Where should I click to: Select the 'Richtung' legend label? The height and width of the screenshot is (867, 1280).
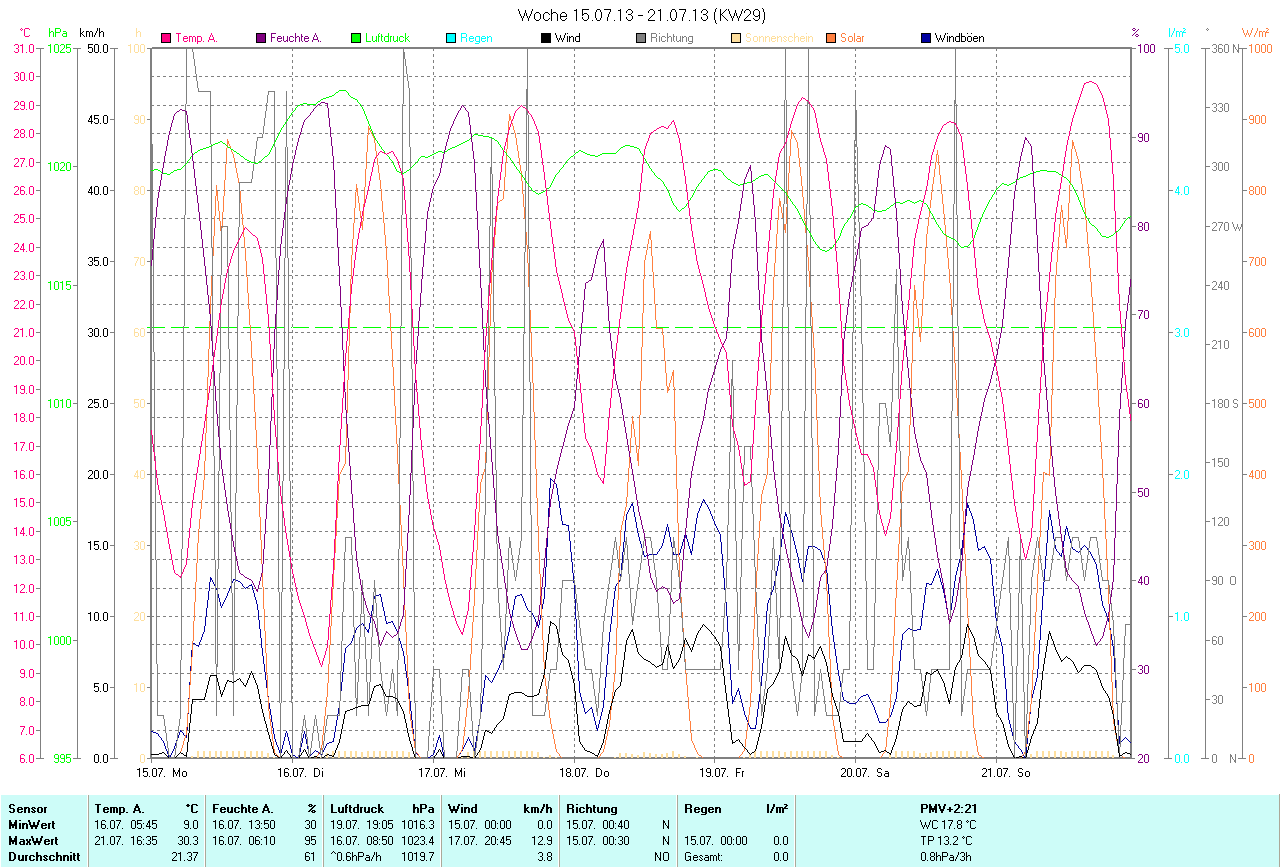pyautogui.click(x=671, y=38)
